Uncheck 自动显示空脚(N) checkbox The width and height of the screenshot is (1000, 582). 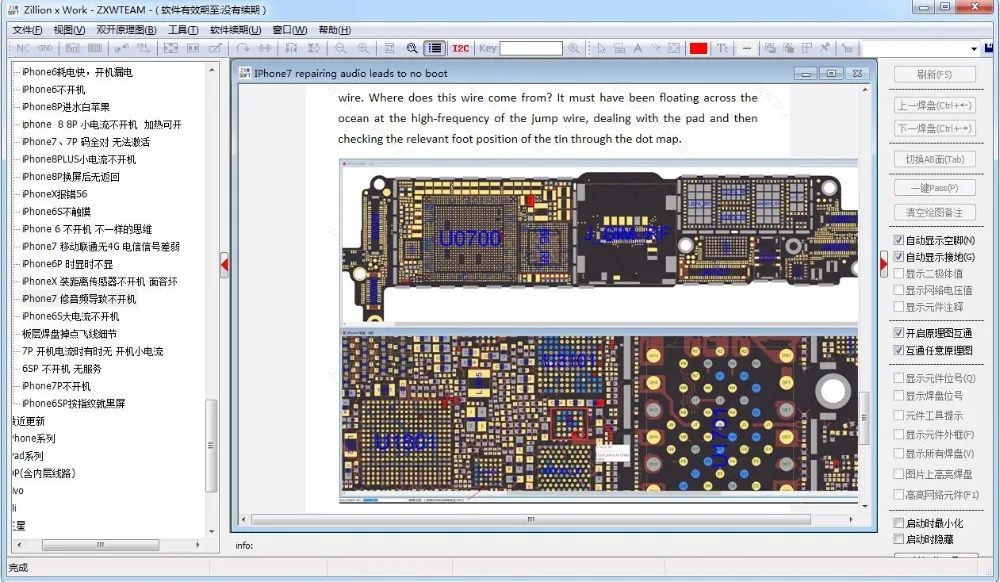tap(899, 240)
